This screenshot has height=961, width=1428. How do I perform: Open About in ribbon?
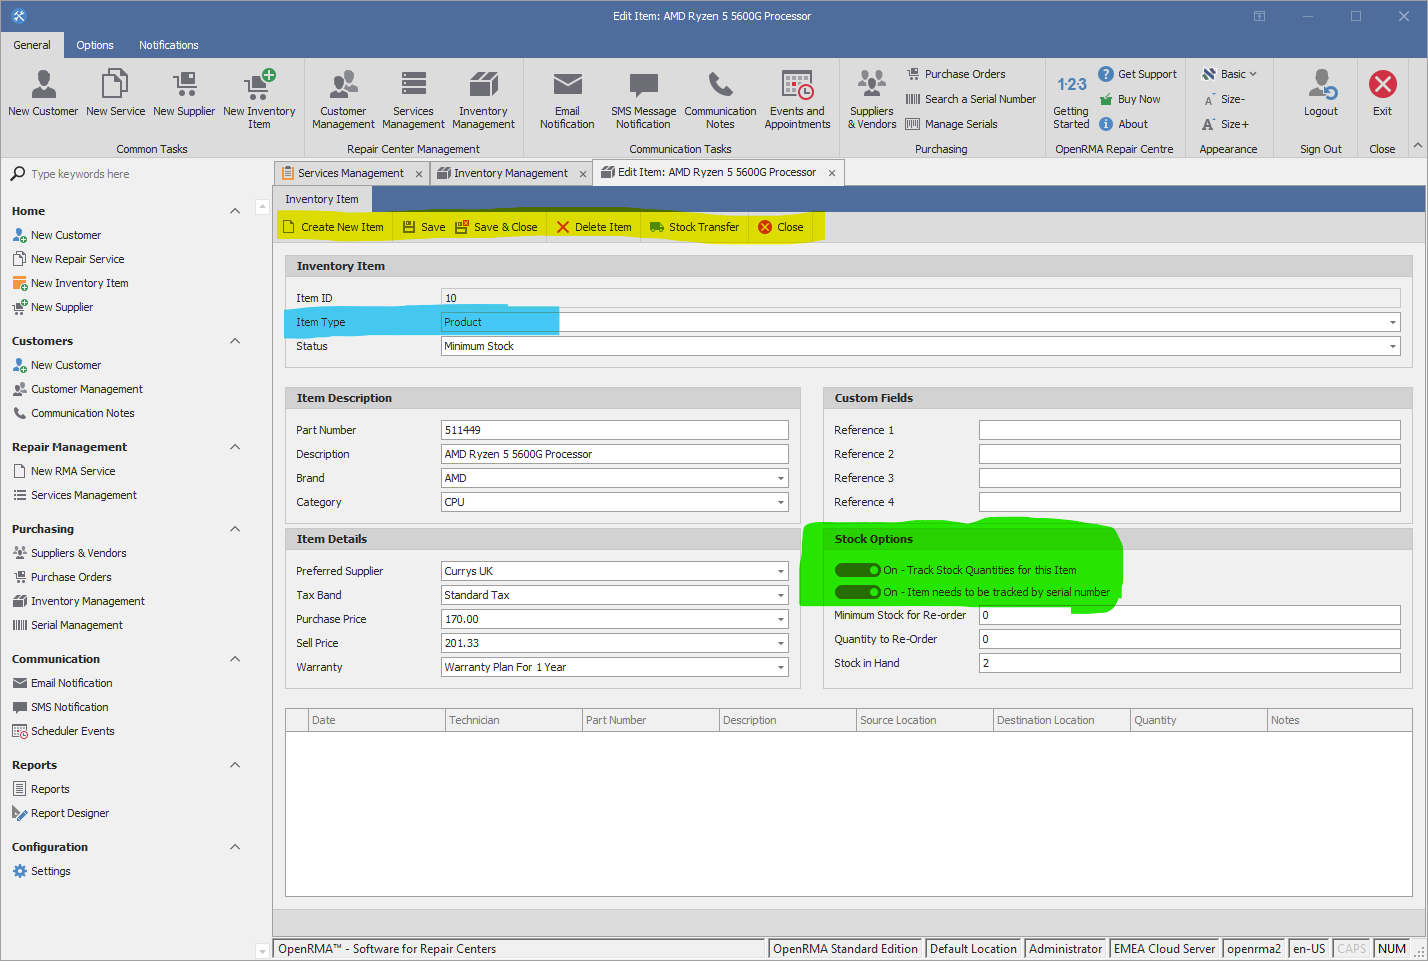pos(1123,124)
